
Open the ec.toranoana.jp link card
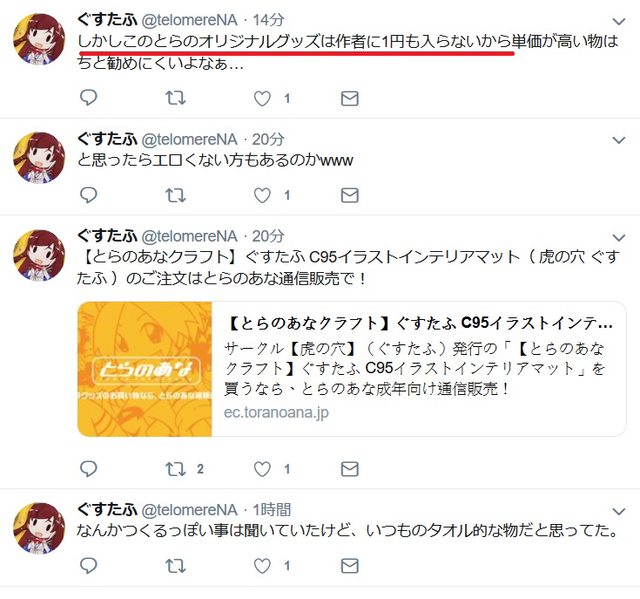[352, 369]
